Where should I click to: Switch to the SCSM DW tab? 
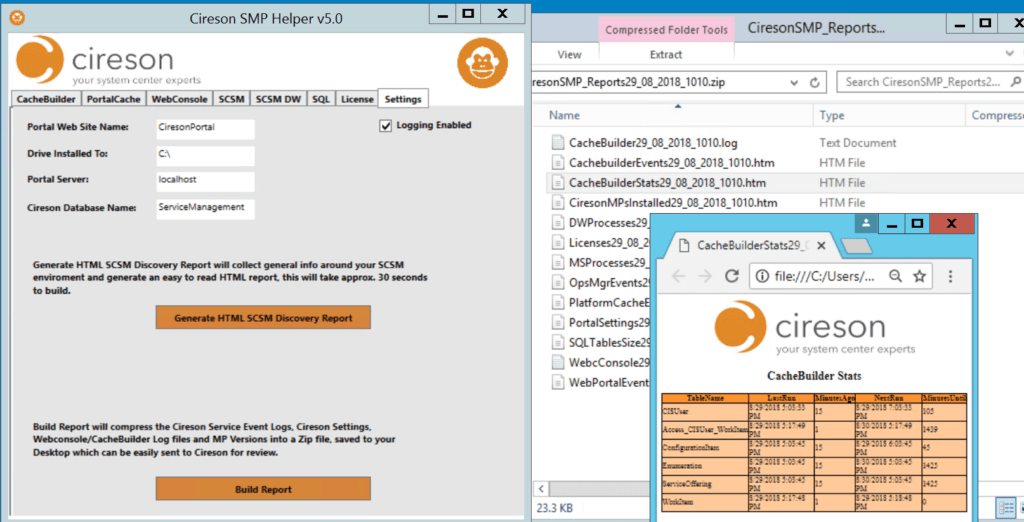(278, 99)
